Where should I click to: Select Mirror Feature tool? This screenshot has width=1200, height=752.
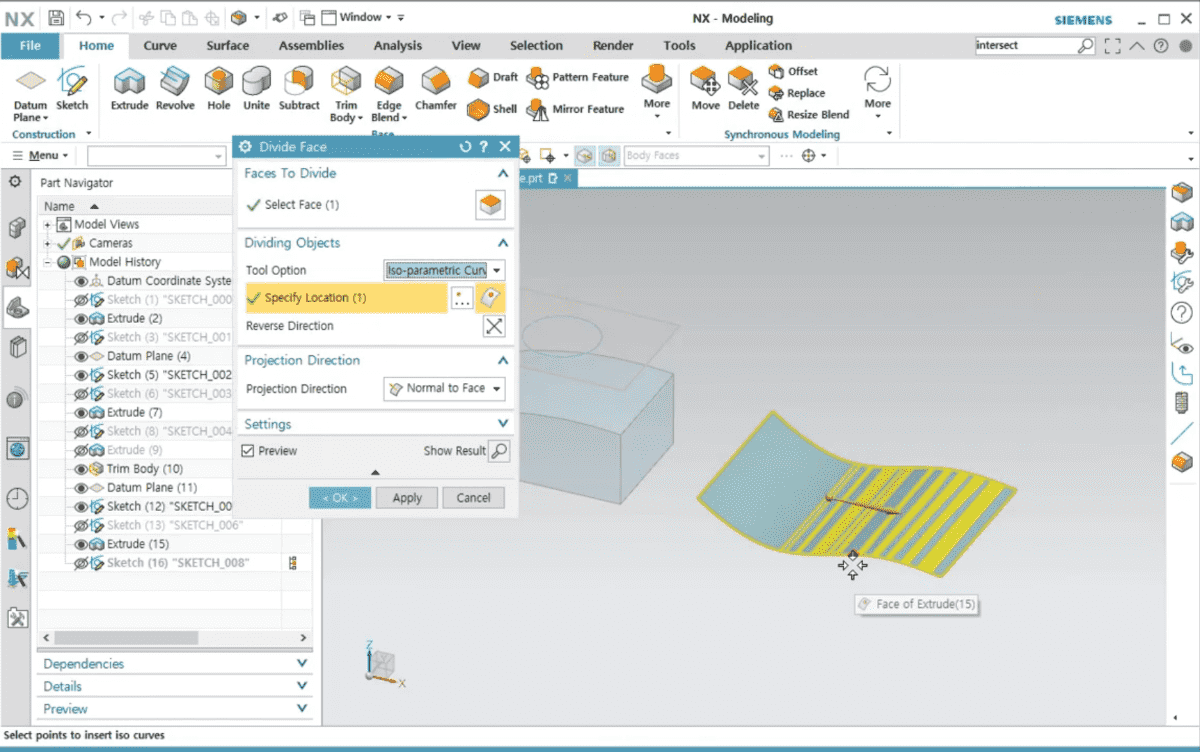(x=576, y=109)
